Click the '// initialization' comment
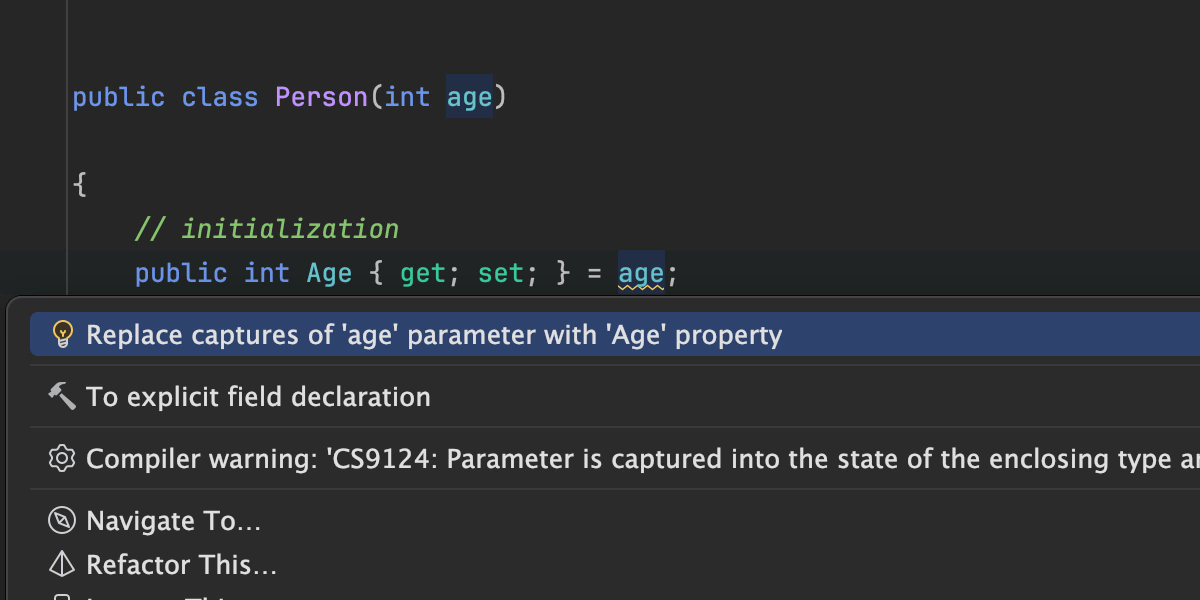This screenshot has height=600, width=1200. (x=267, y=229)
